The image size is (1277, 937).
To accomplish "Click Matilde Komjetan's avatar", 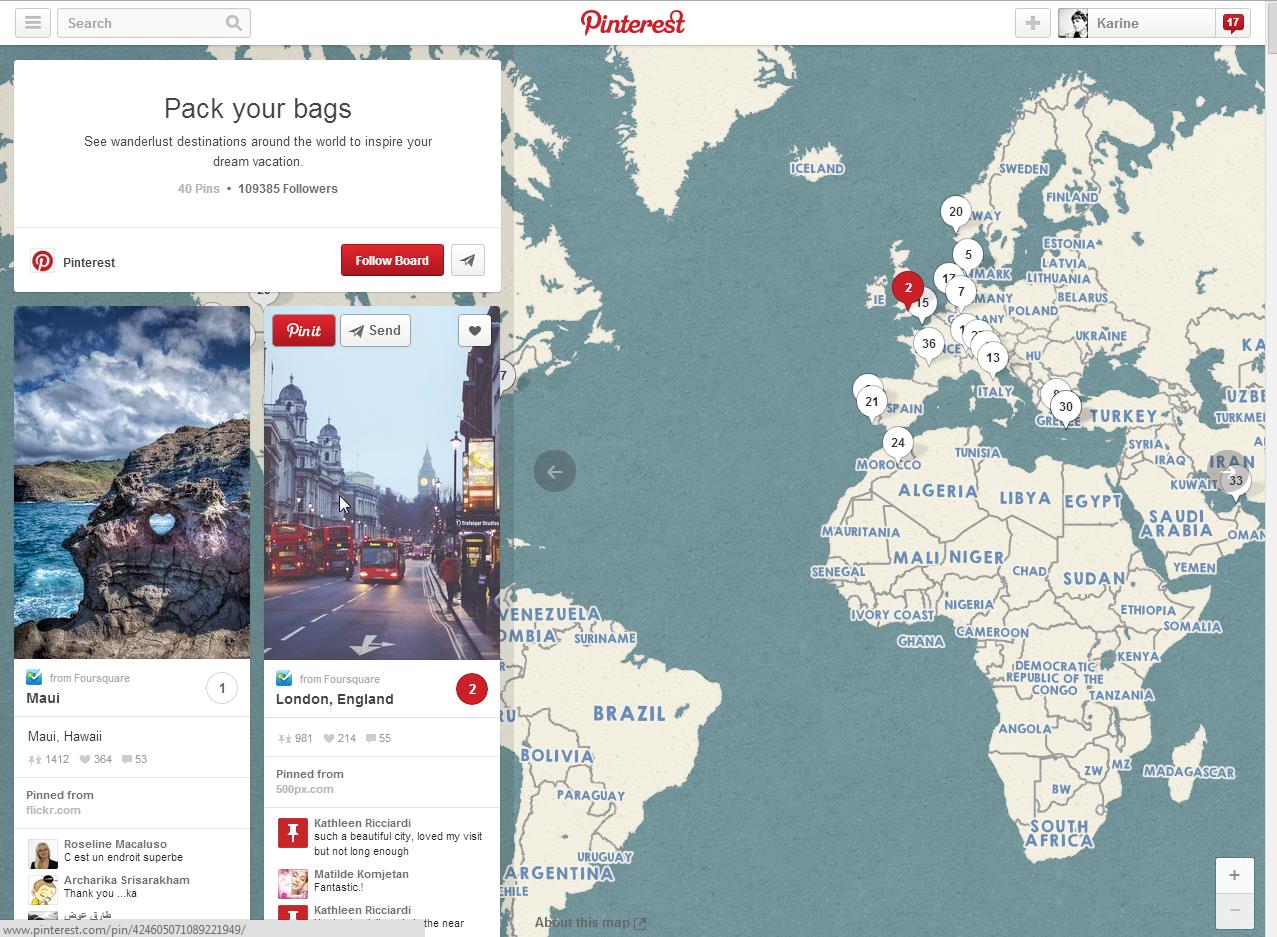I will tap(293, 884).
